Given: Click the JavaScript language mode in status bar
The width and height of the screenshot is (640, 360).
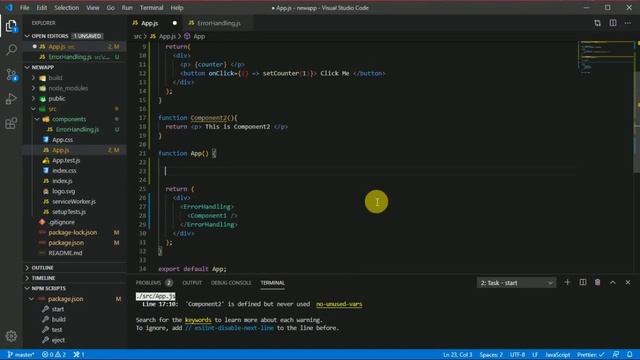Looking at the screenshot, I should coord(558,354).
